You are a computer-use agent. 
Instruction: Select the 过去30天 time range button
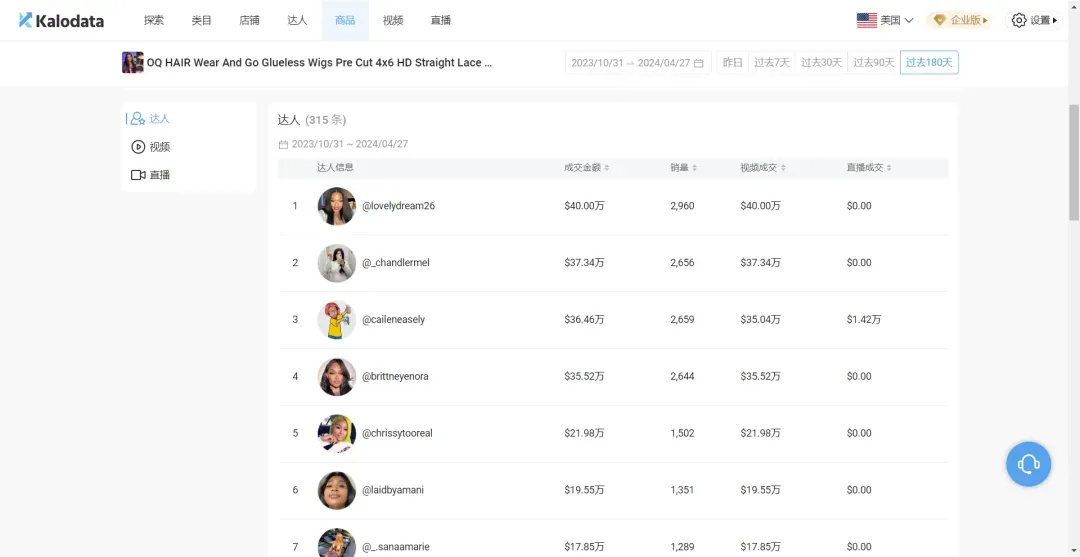822,63
